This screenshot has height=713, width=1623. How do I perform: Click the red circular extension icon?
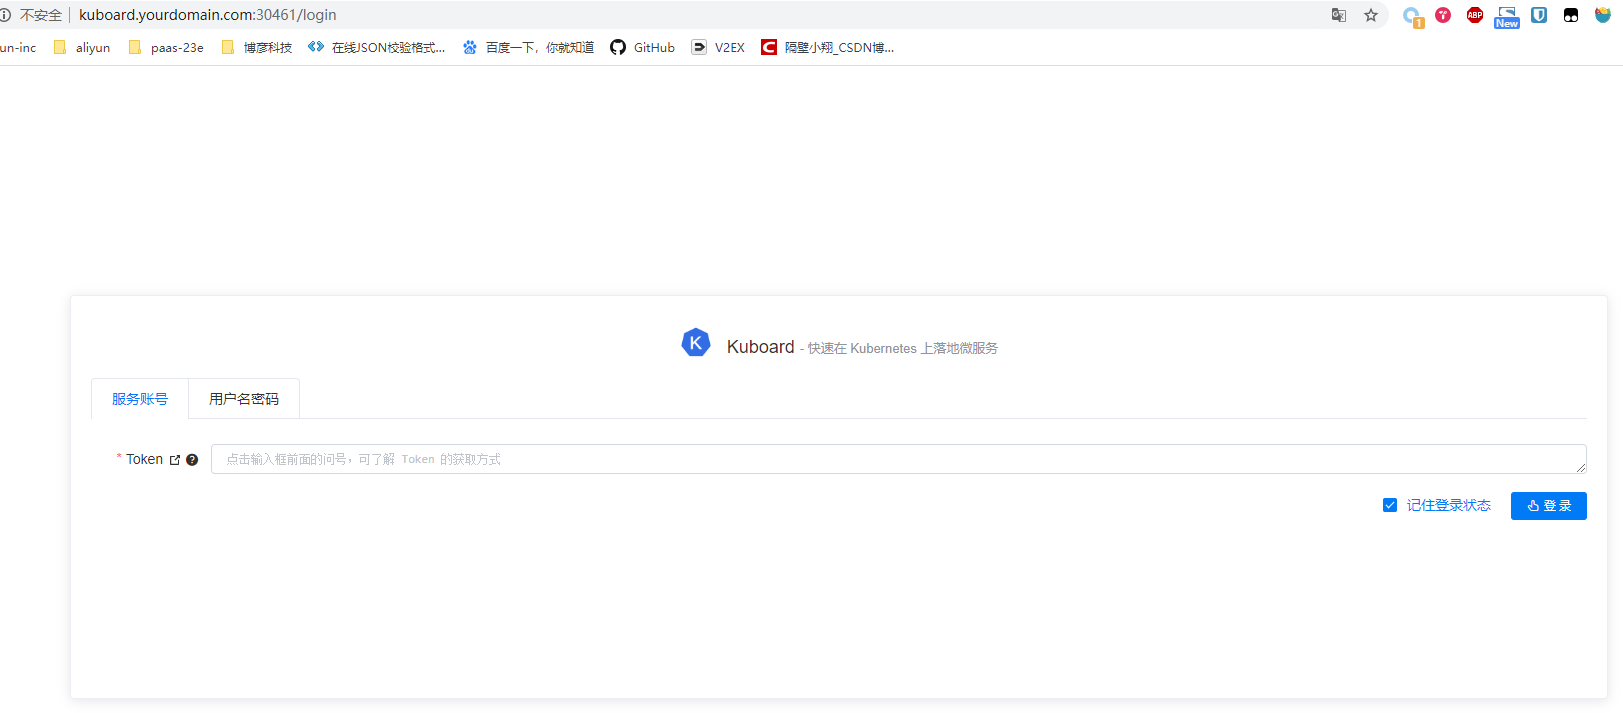point(1443,15)
